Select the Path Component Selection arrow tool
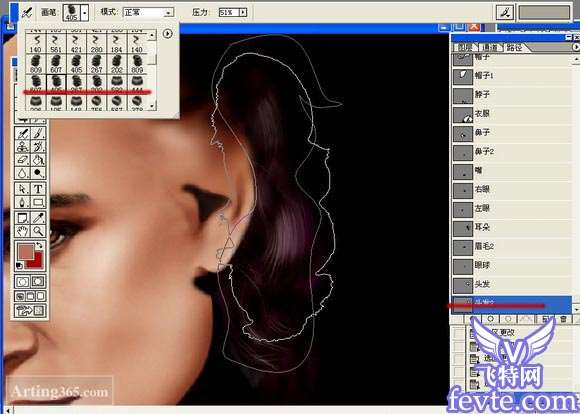Viewport: 580px width, 414px height. pos(23,189)
